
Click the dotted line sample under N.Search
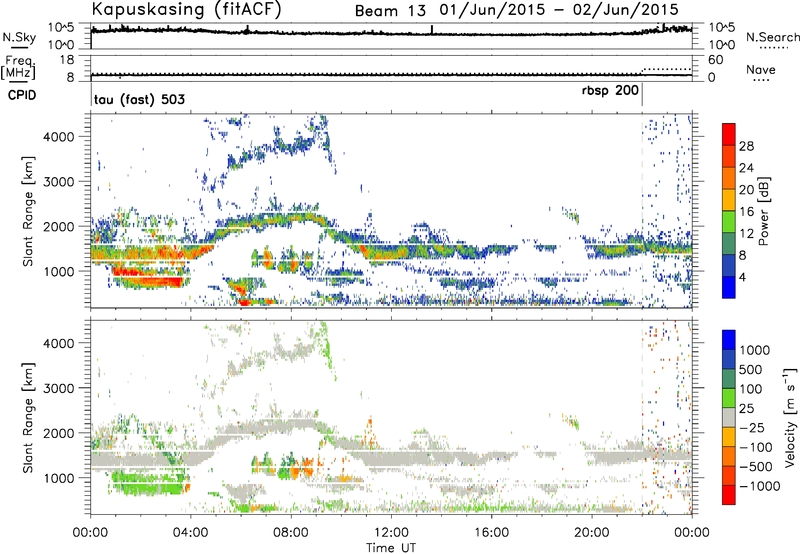pos(773,47)
